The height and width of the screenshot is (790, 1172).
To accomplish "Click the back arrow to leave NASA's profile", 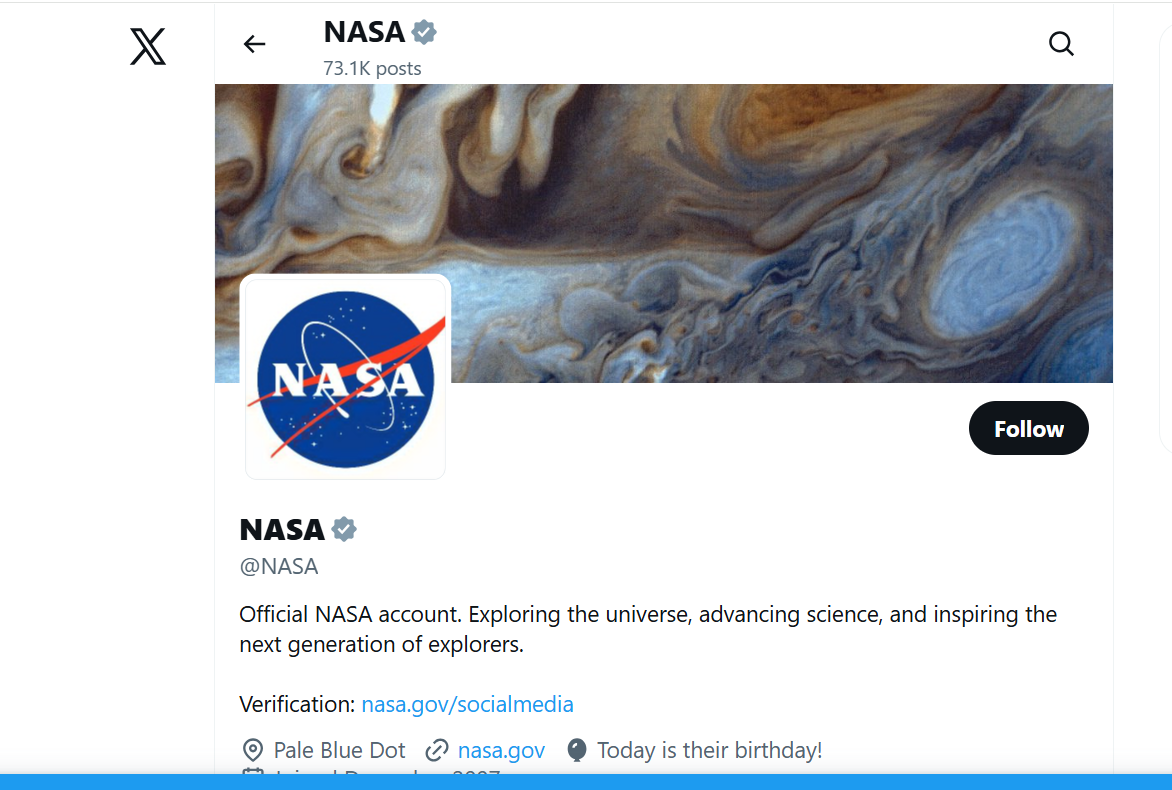I will 254,44.
